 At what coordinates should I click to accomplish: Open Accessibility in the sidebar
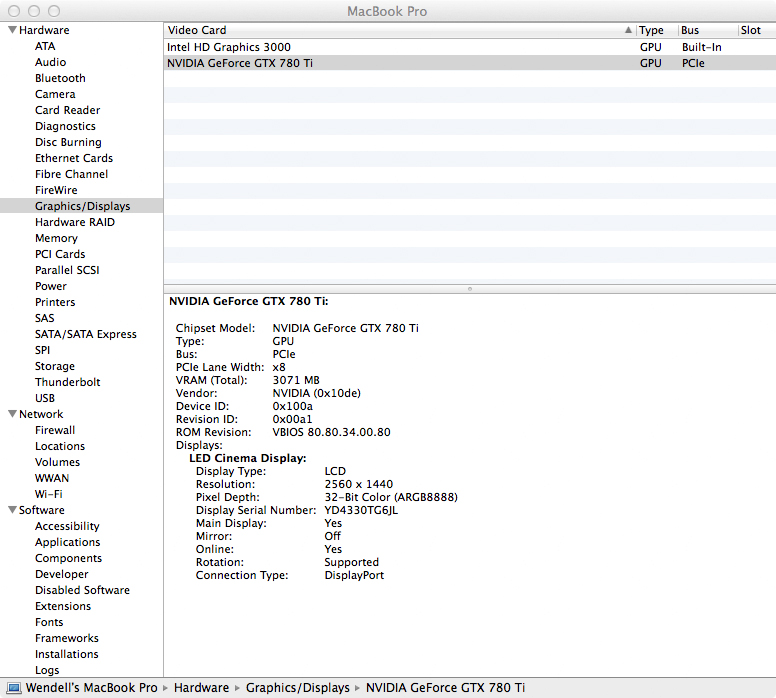pyautogui.click(x=67, y=526)
